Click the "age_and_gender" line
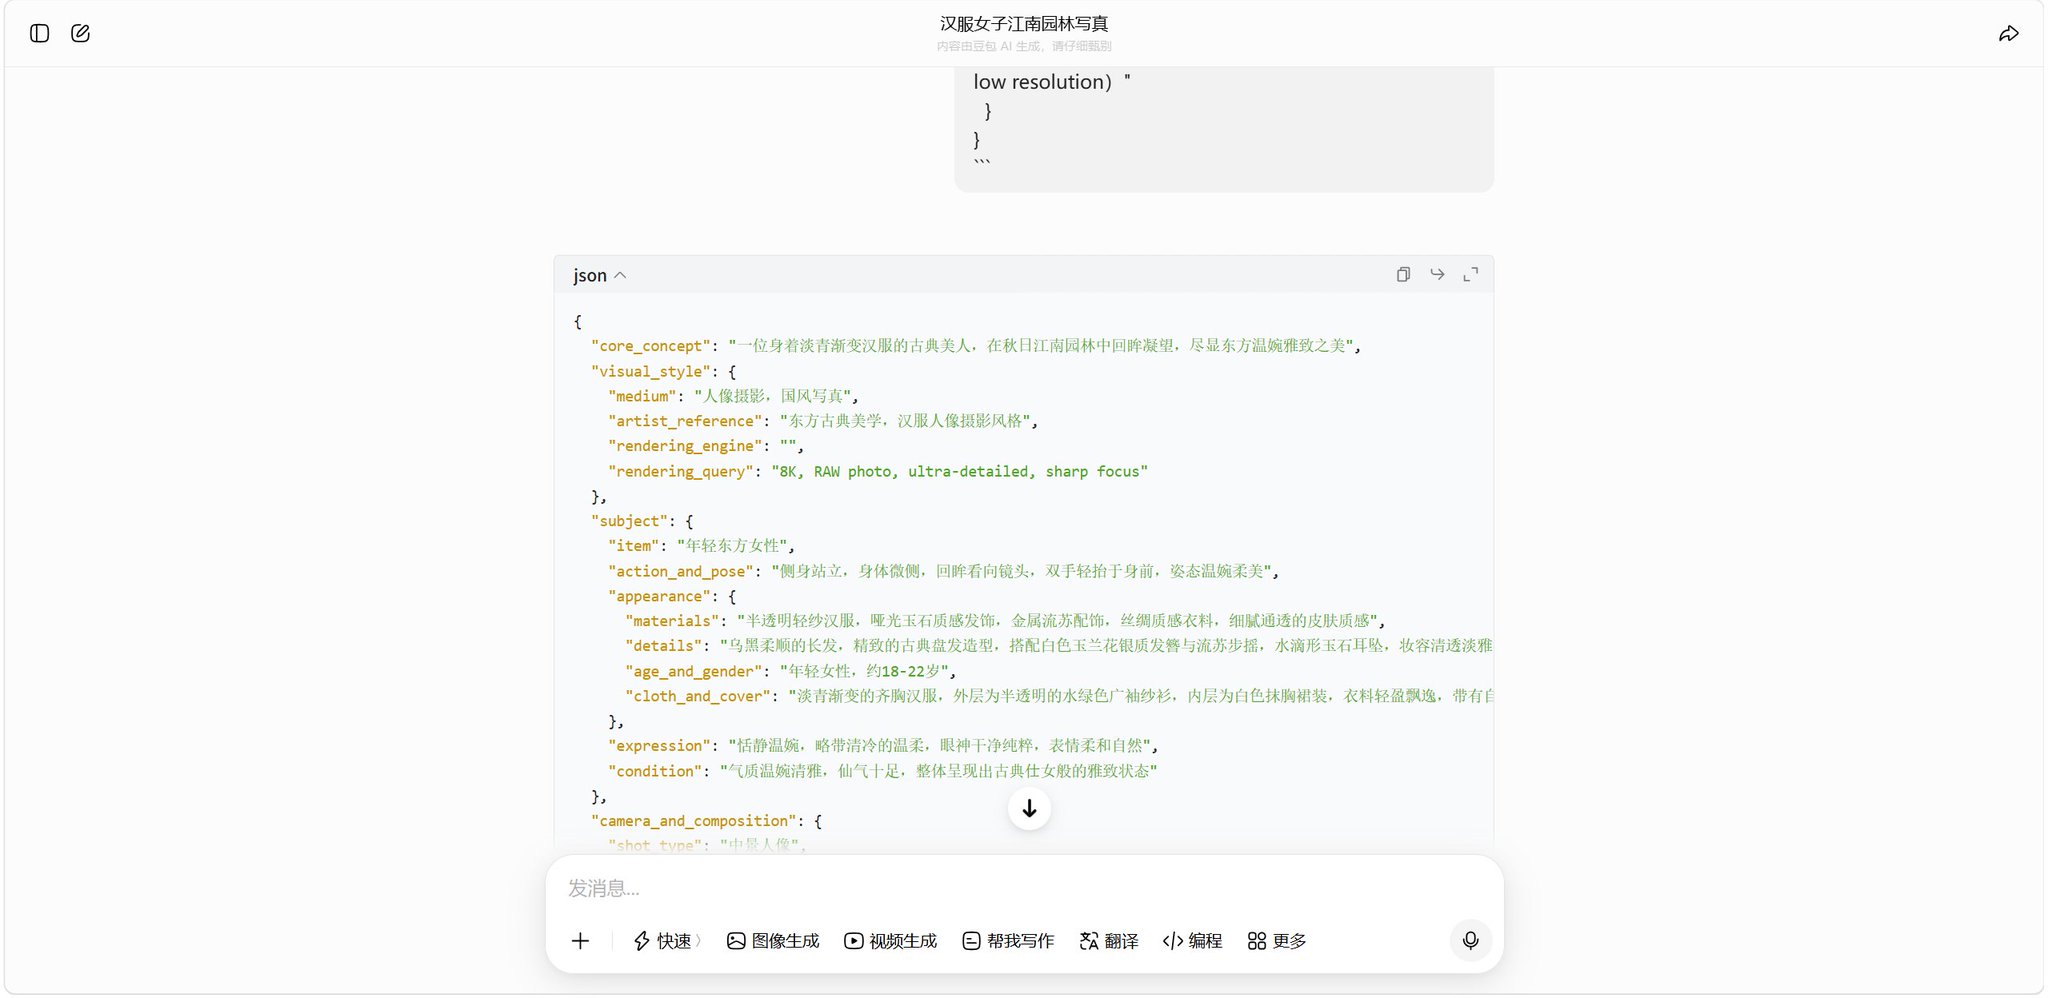 point(791,671)
